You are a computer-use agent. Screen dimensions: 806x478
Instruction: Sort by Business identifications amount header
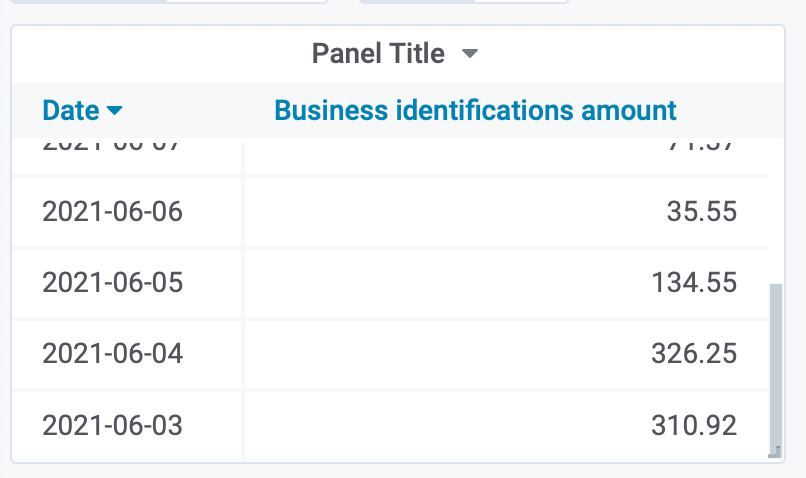point(475,110)
